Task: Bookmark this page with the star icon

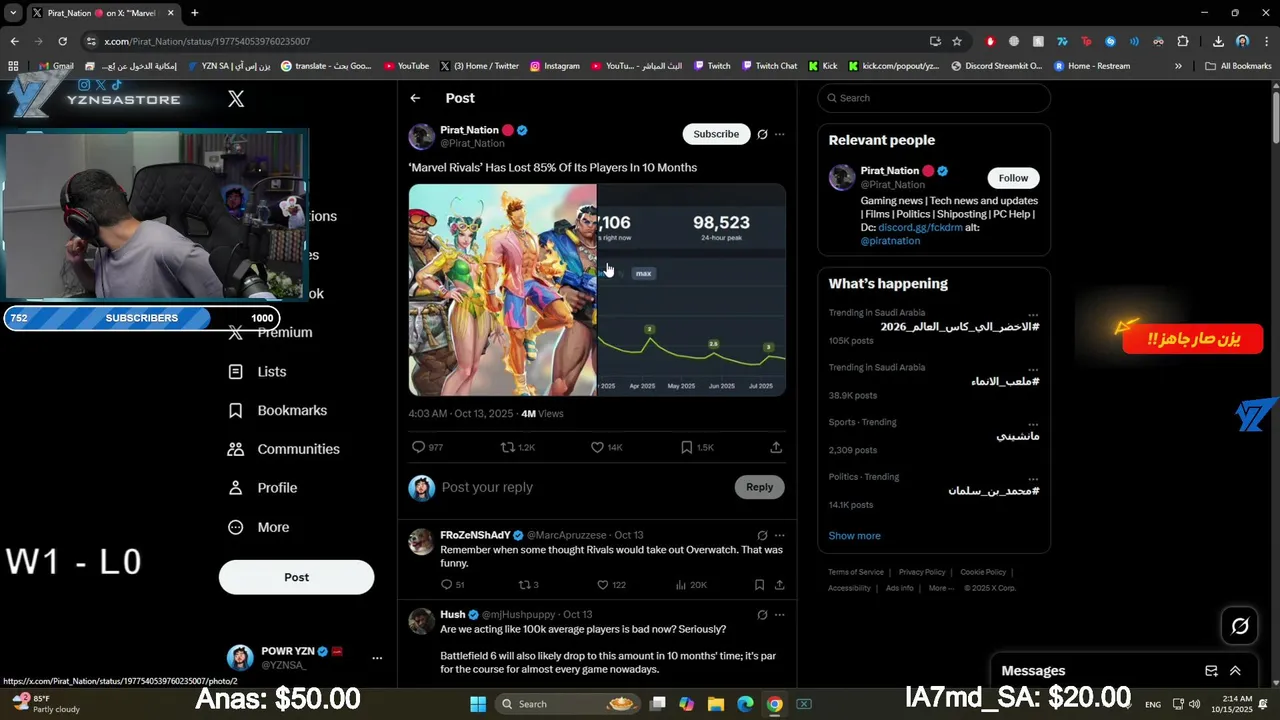Action: 957,41
